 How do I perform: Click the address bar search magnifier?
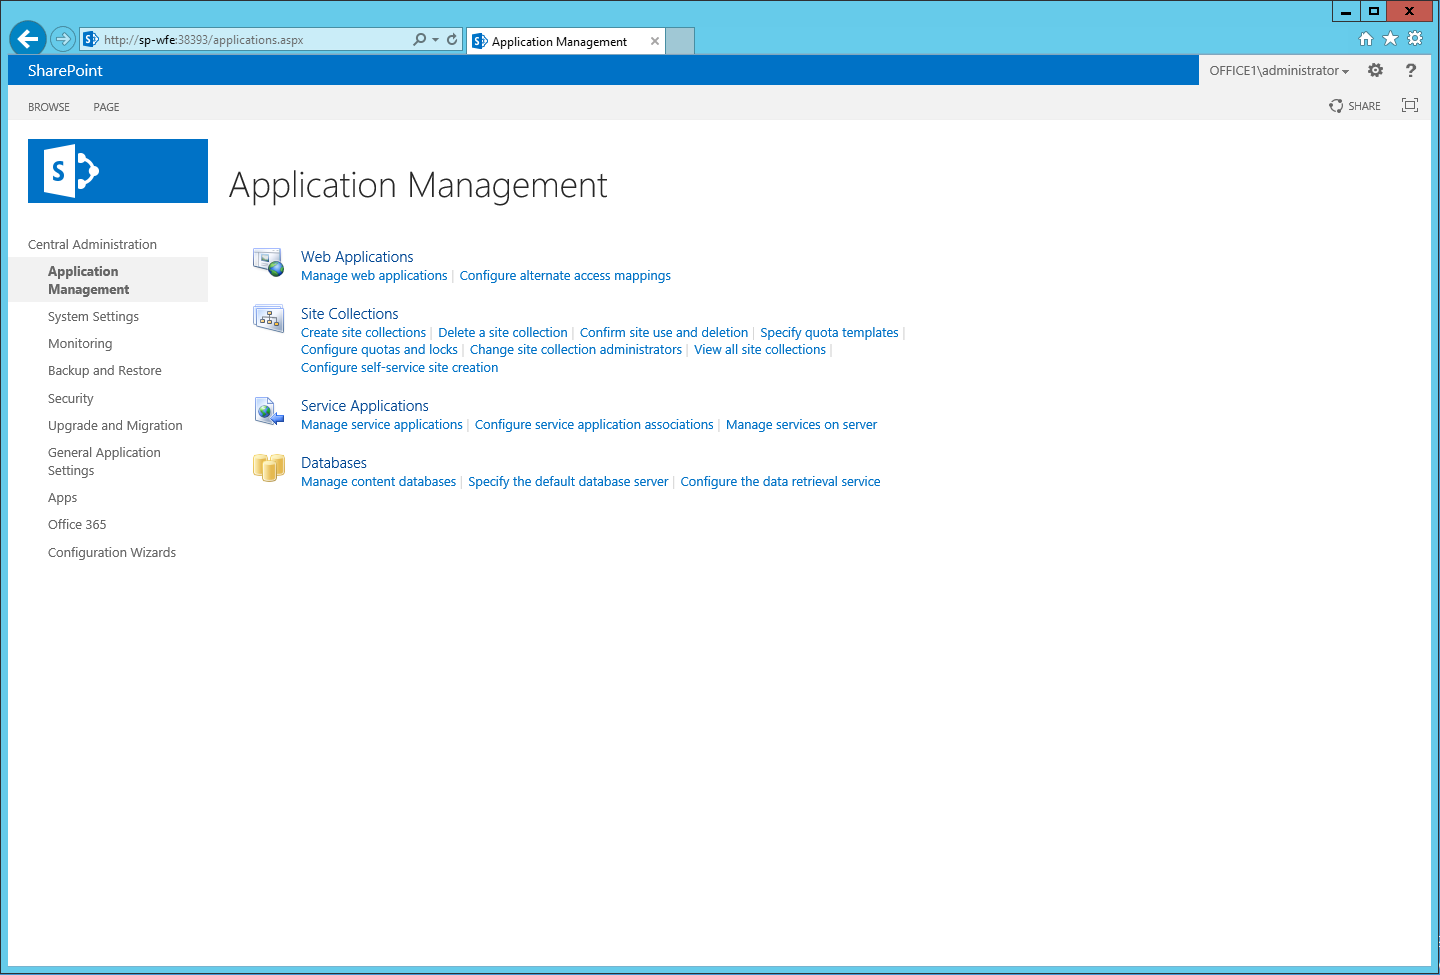pyautogui.click(x=420, y=39)
